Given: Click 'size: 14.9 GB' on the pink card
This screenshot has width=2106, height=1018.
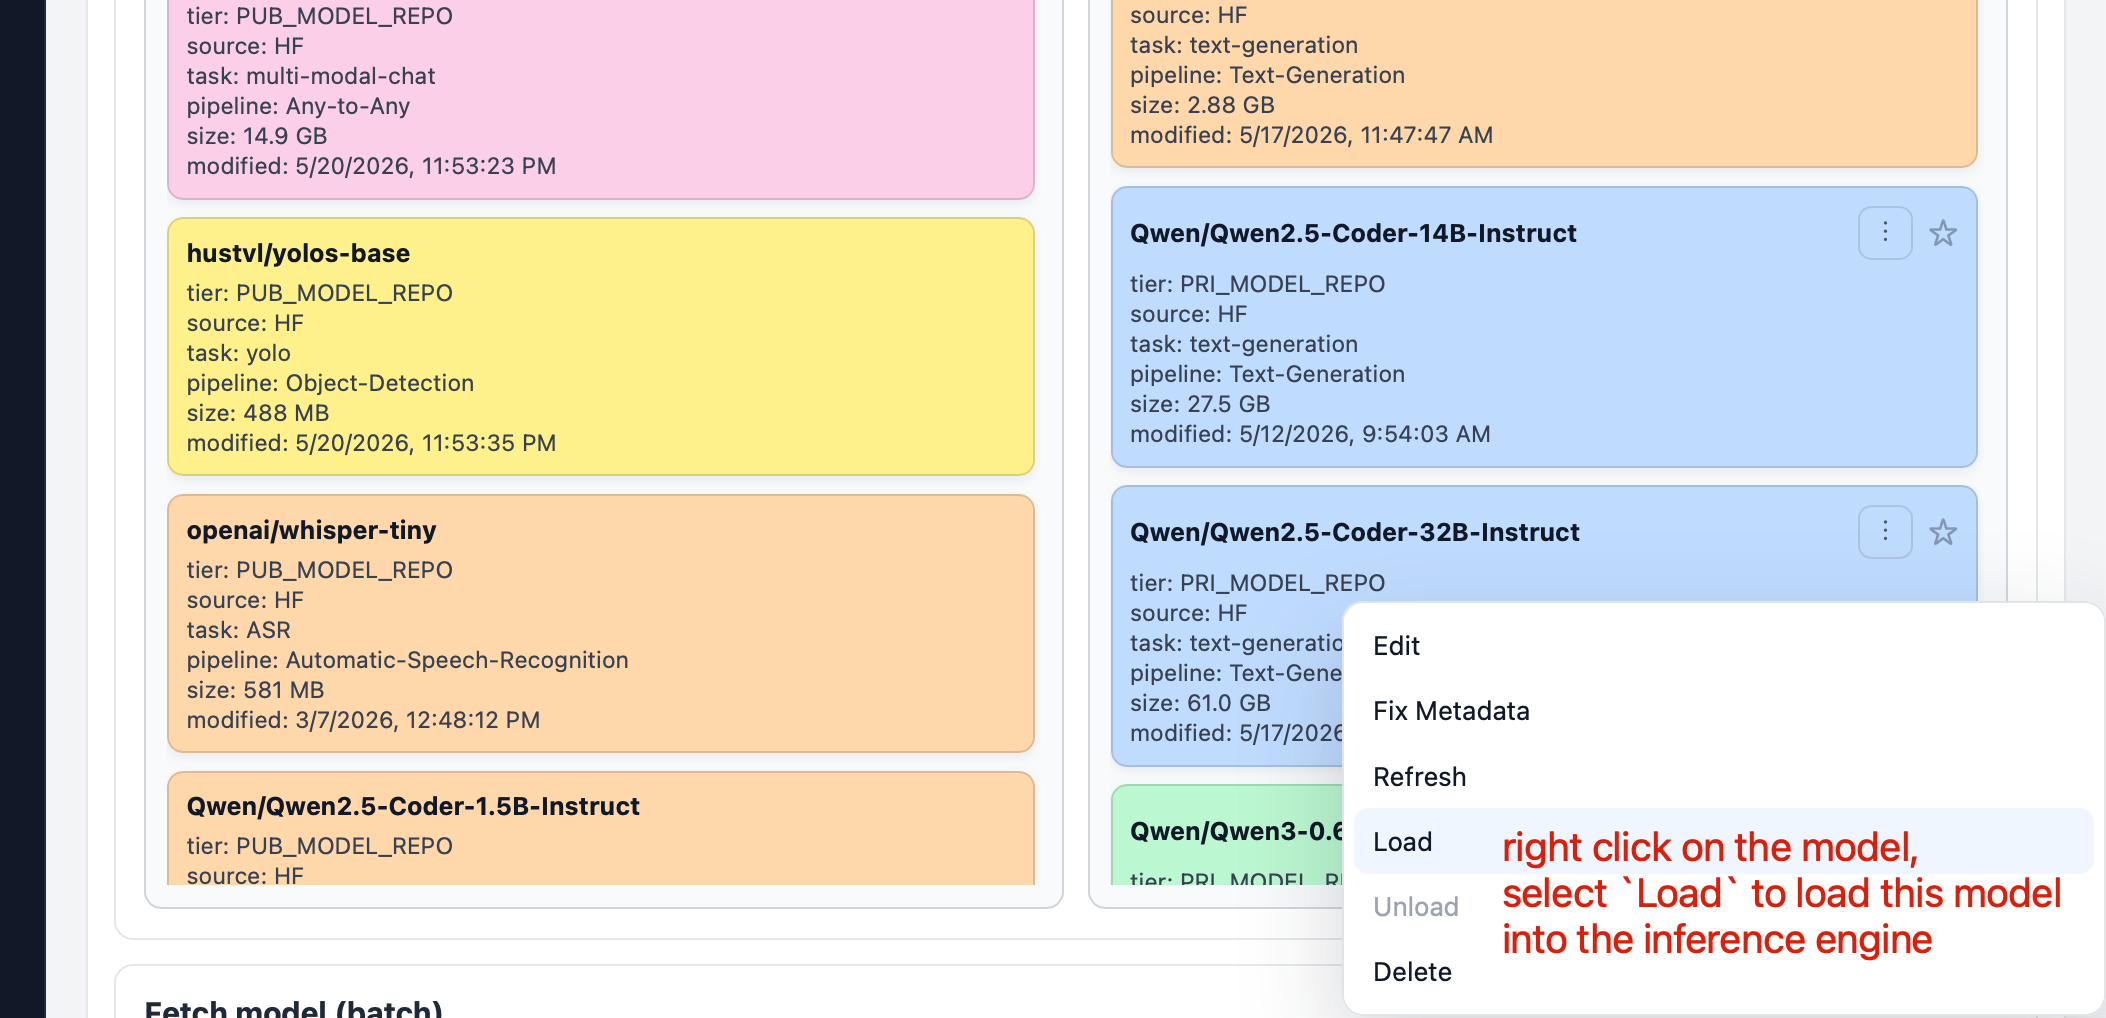Looking at the screenshot, I should pyautogui.click(x=257, y=136).
